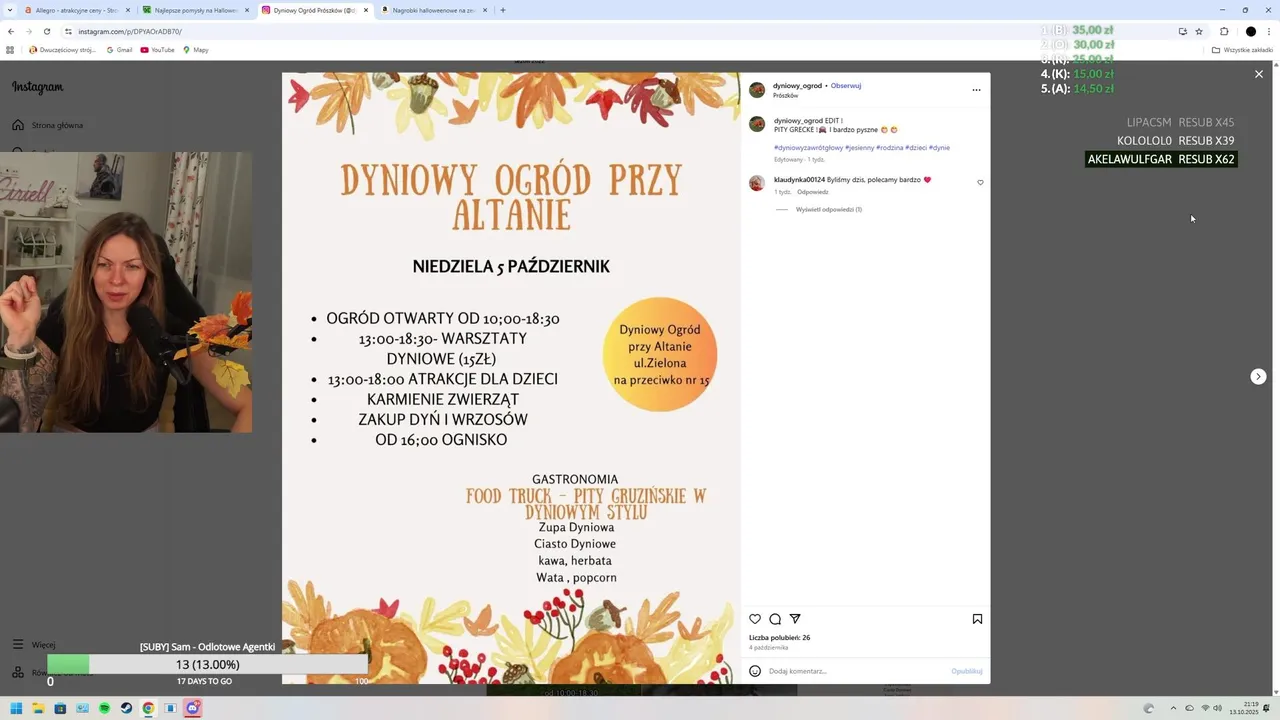Open the Microsoft Store taskbar icon
Viewport: 1280px width, 720px height.
click(60, 708)
